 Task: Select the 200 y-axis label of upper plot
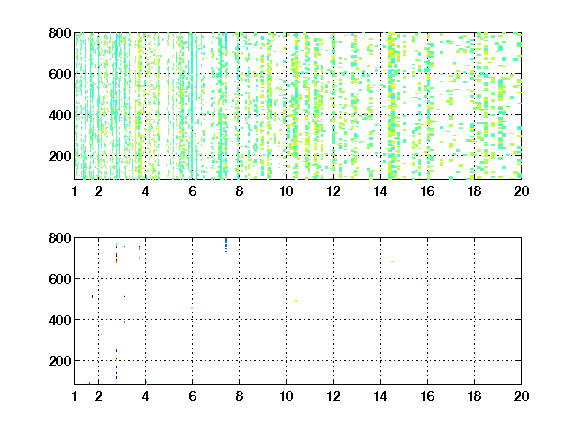[x=60, y=156]
